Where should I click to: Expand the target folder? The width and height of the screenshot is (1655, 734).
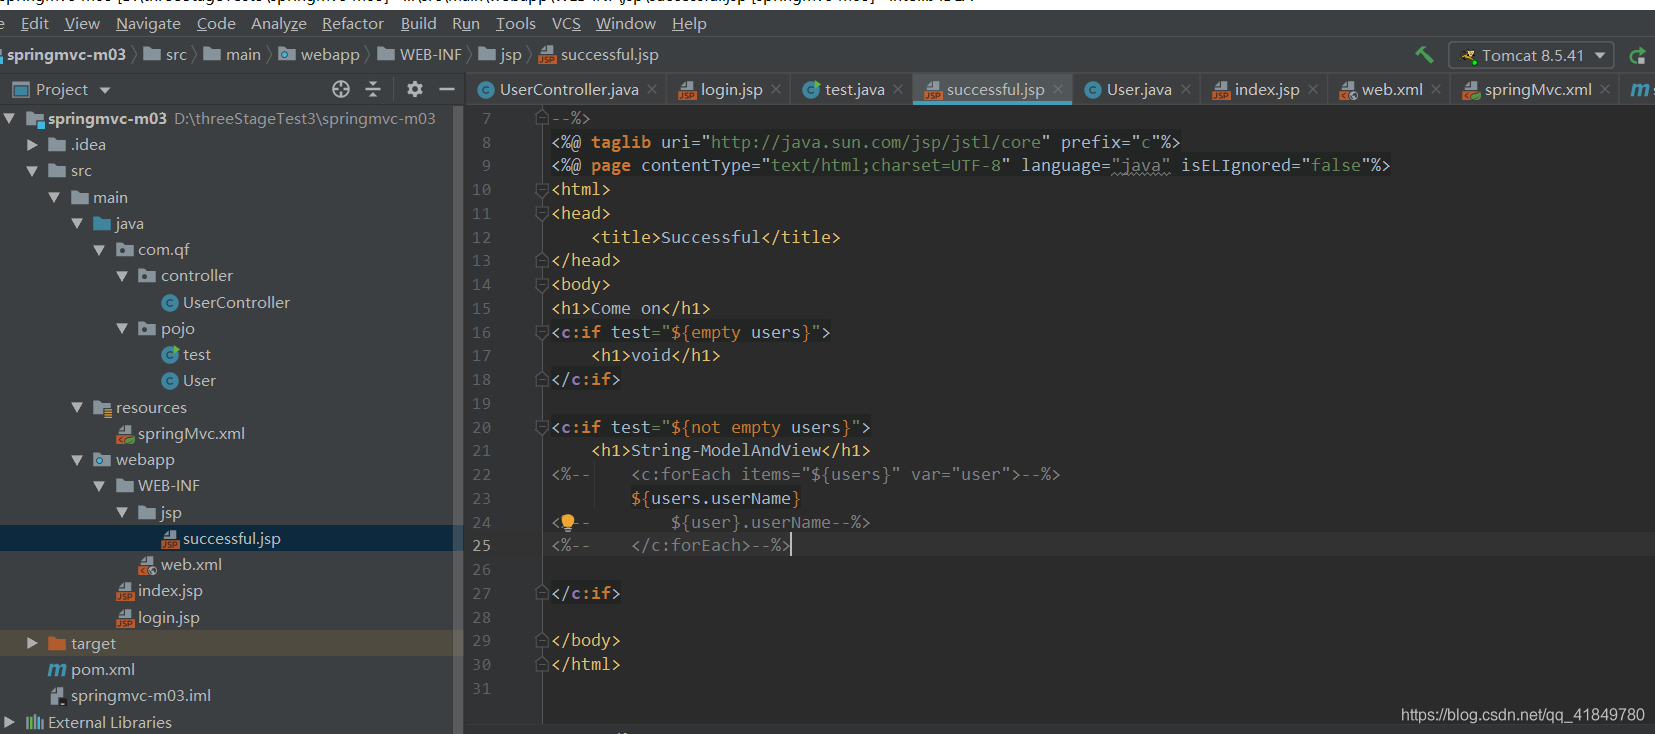32,643
